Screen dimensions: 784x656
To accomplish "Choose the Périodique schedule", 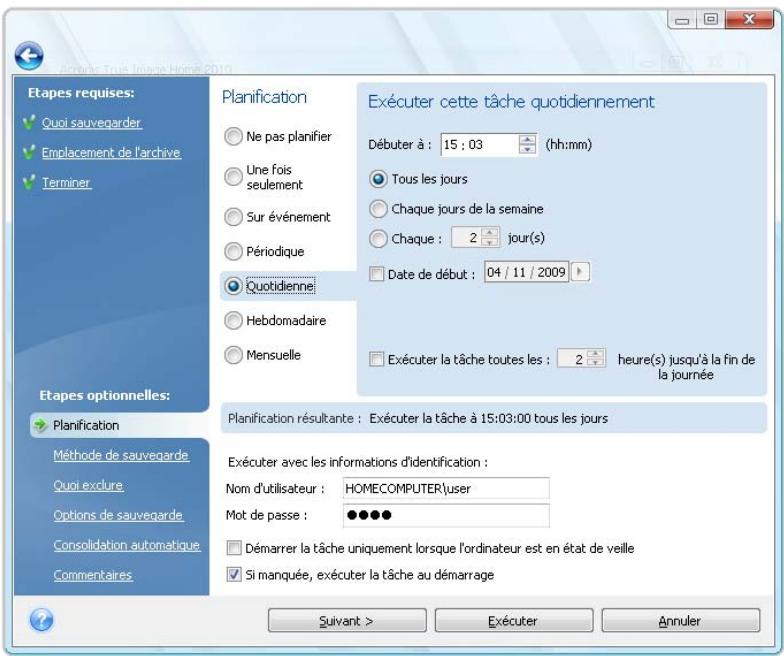I will point(233,252).
